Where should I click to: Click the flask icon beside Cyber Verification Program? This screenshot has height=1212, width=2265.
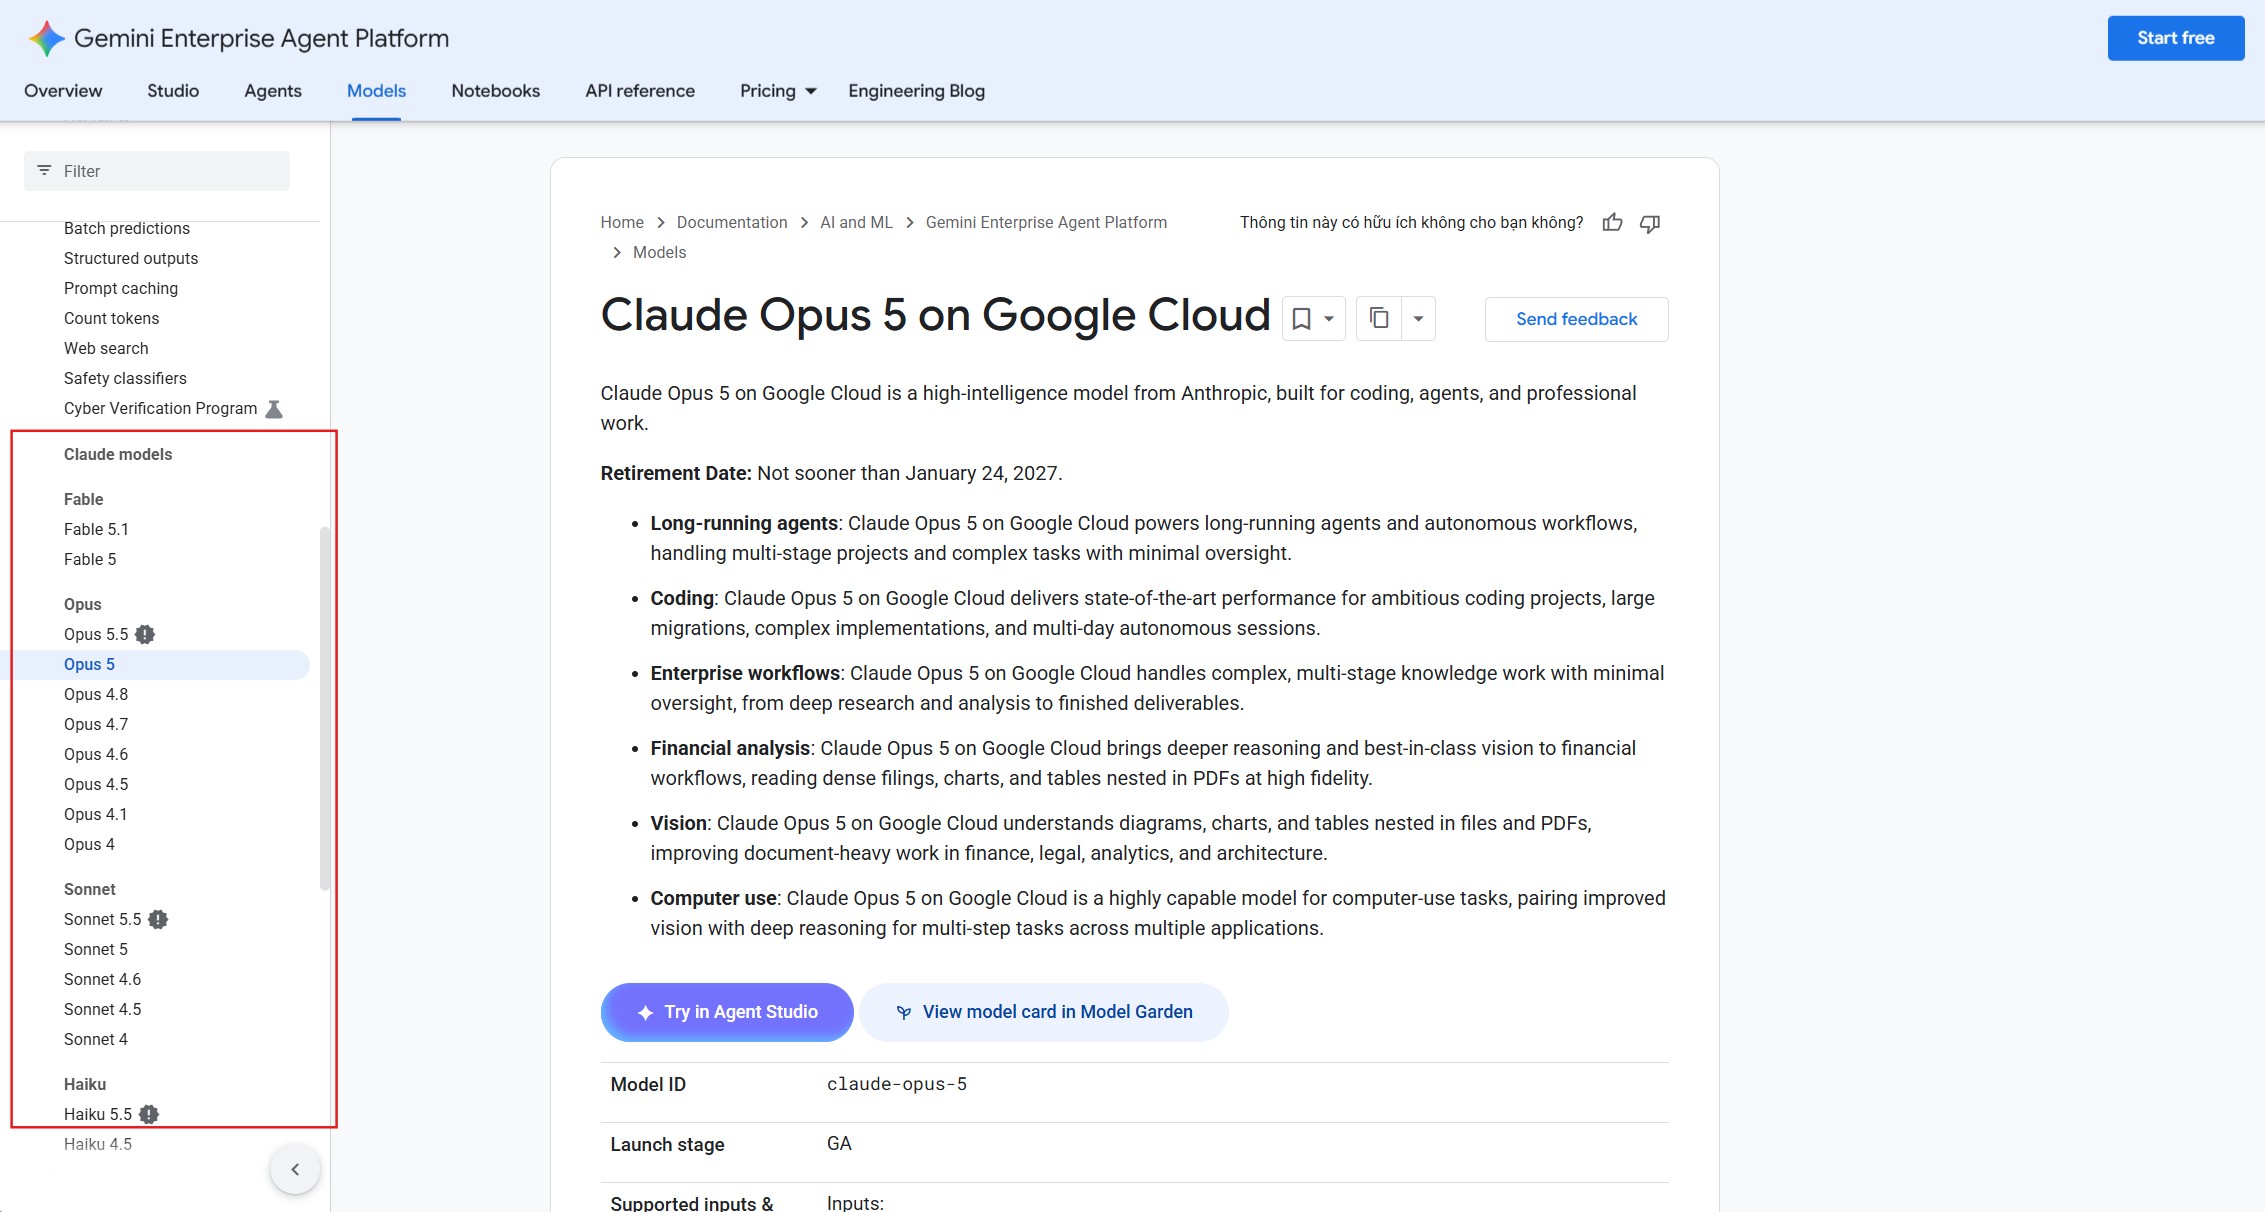click(x=274, y=408)
